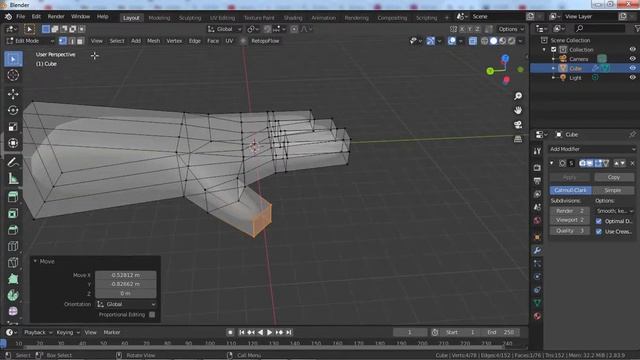Open the Mesh menu in viewport header
The image size is (640, 360).
click(x=153, y=41)
